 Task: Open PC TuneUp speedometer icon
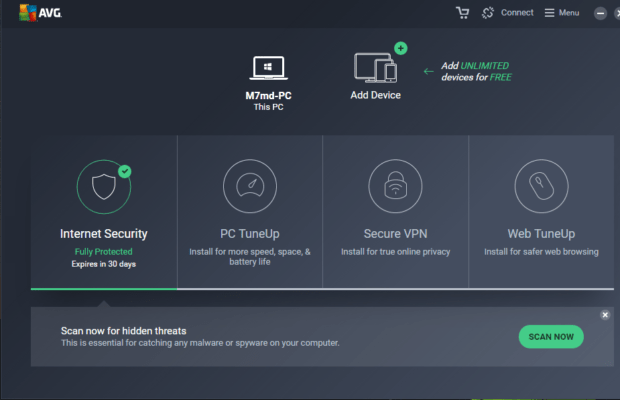[250, 186]
